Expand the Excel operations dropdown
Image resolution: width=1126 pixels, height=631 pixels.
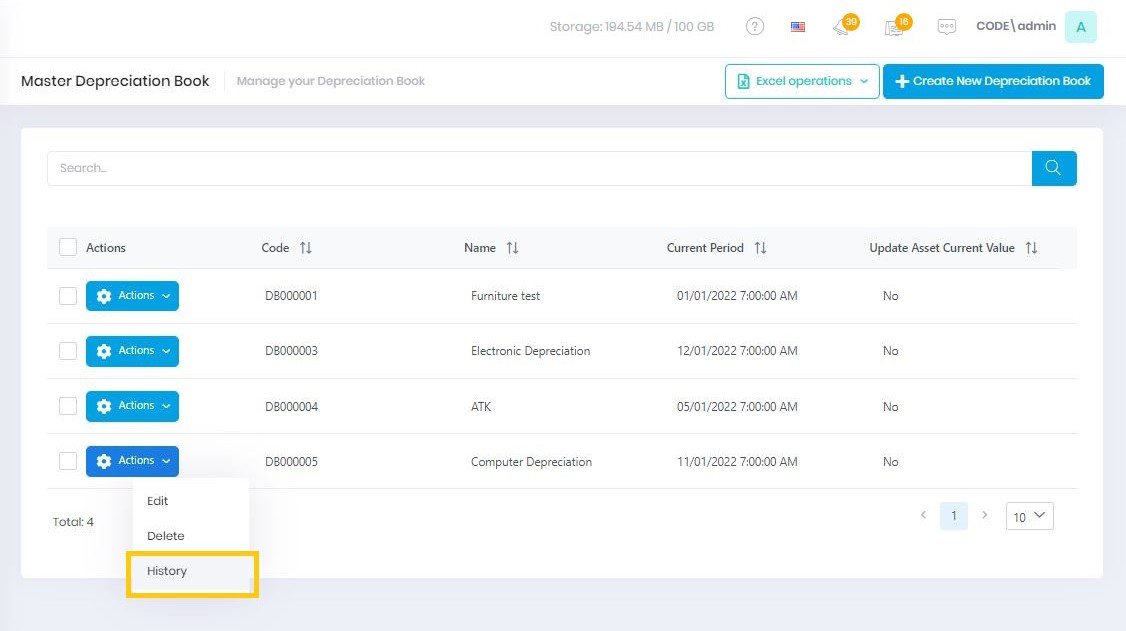click(802, 82)
